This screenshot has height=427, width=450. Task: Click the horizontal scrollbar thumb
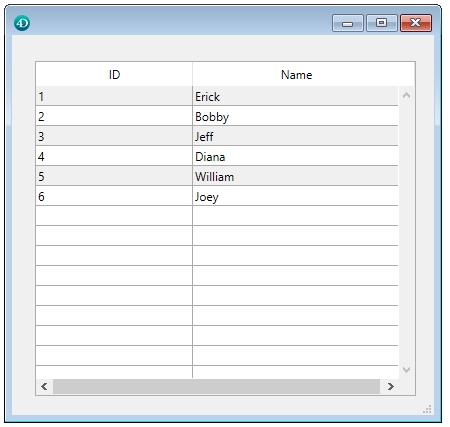pyautogui.click(x=216, y=386)
